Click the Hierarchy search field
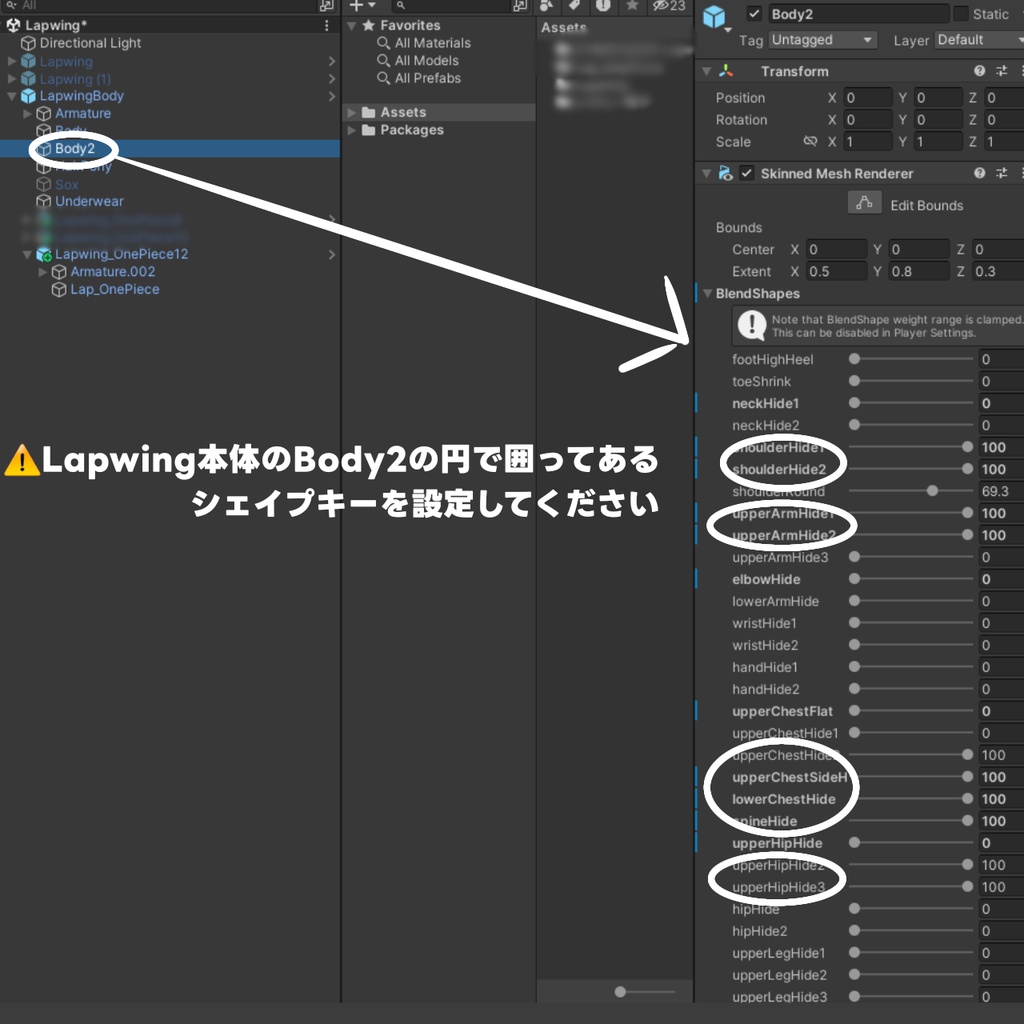 point(161,6)
